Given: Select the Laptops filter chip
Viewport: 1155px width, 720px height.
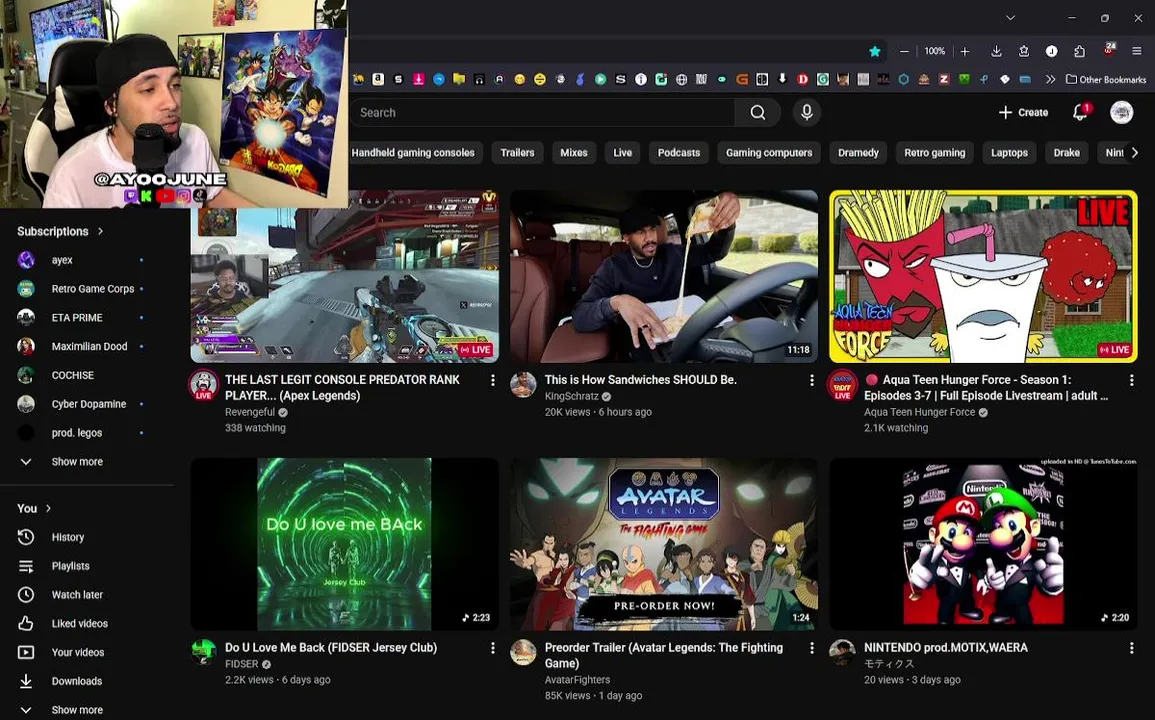Looking at the screenshot, I should tap(1009, 153).
